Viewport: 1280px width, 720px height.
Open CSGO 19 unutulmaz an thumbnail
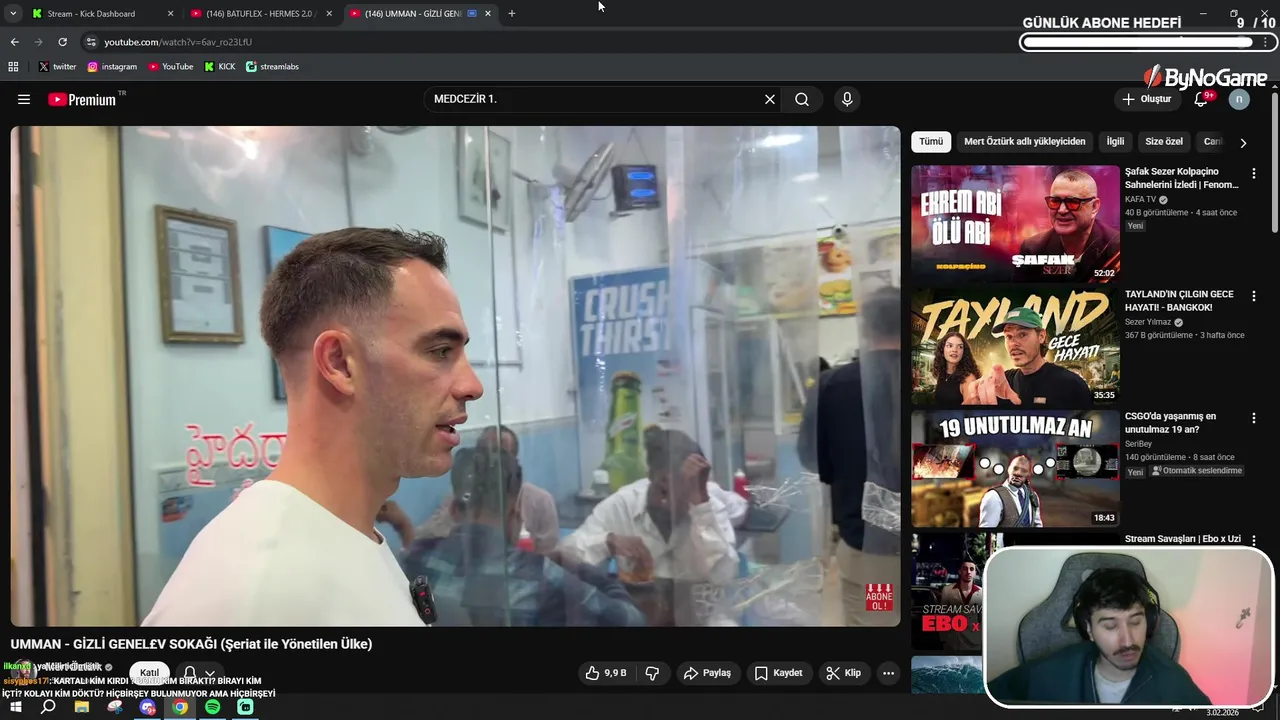click(1015, 469)
